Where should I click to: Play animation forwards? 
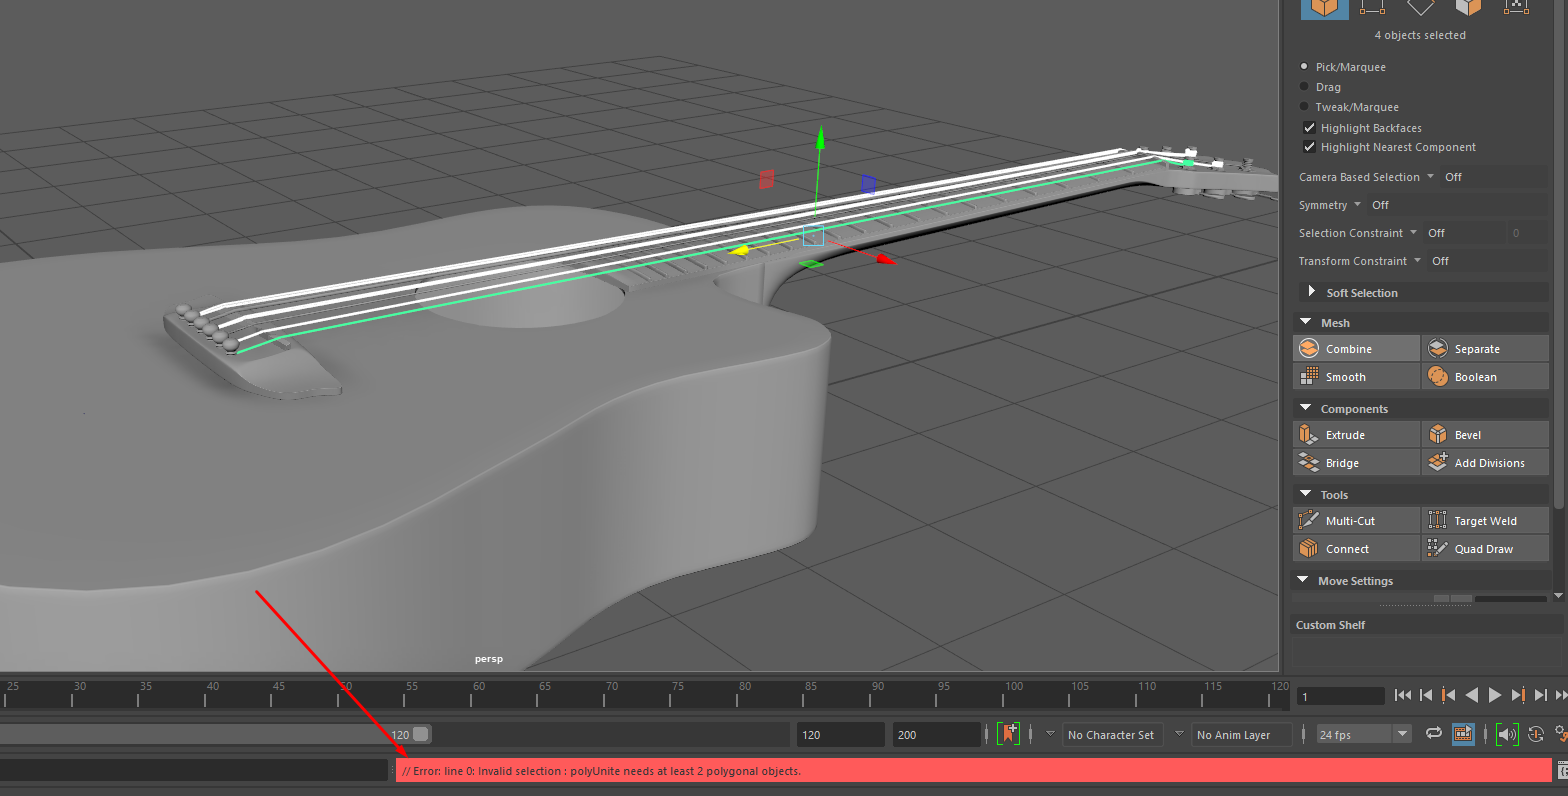(x=1495, y=695)
